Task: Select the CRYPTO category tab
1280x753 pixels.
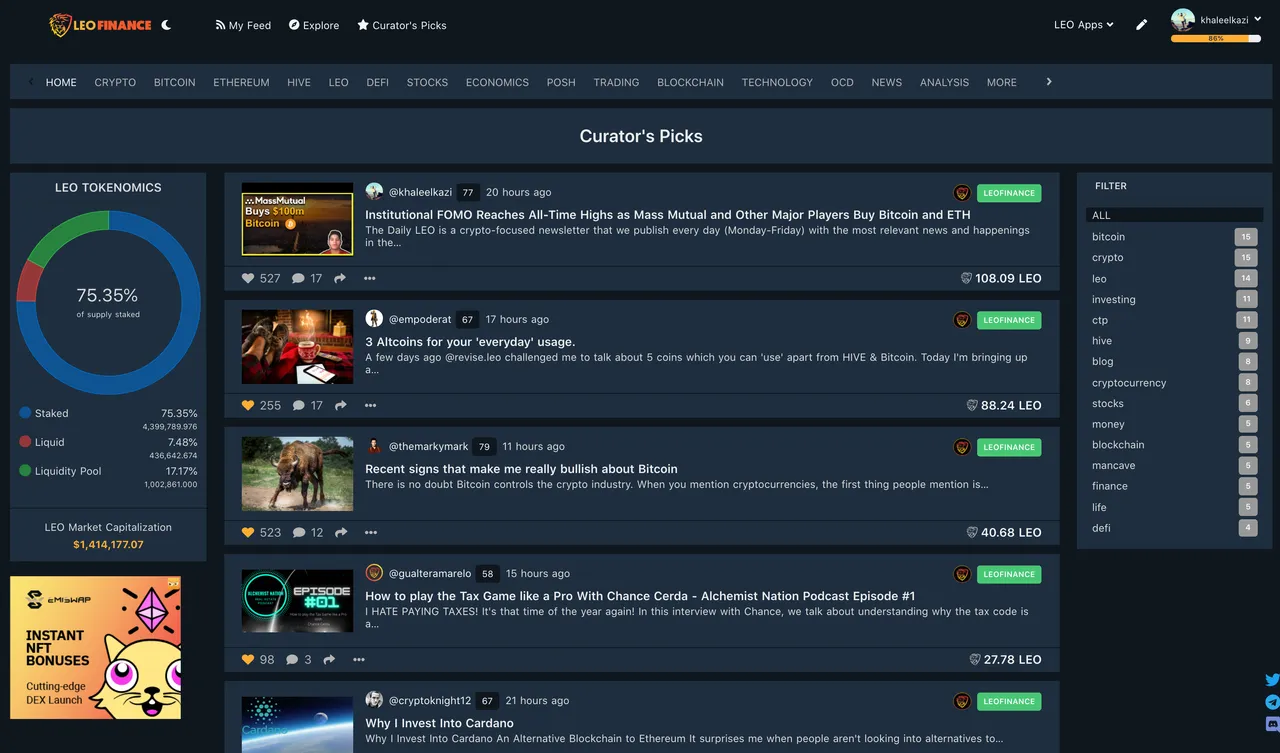Action: pyautogui.click(x=115, y=82)
